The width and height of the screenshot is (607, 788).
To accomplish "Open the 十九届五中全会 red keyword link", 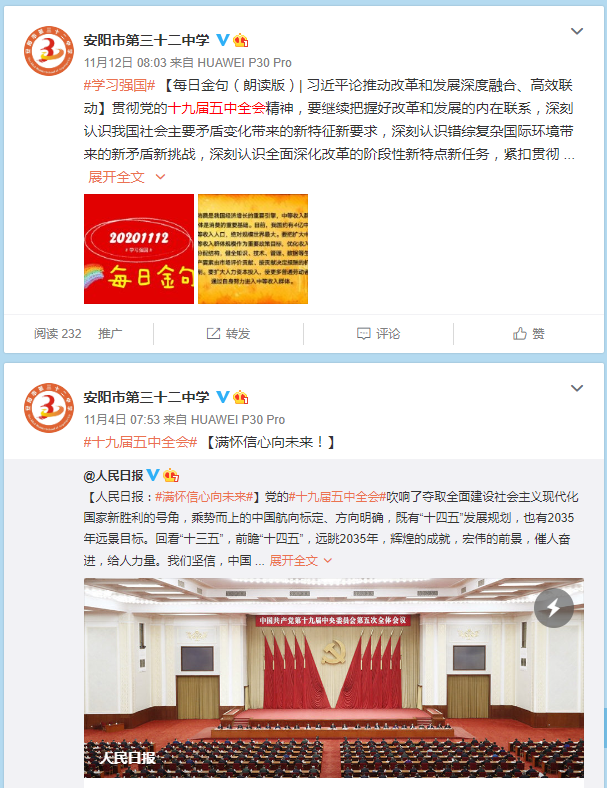I will (217, 108).
